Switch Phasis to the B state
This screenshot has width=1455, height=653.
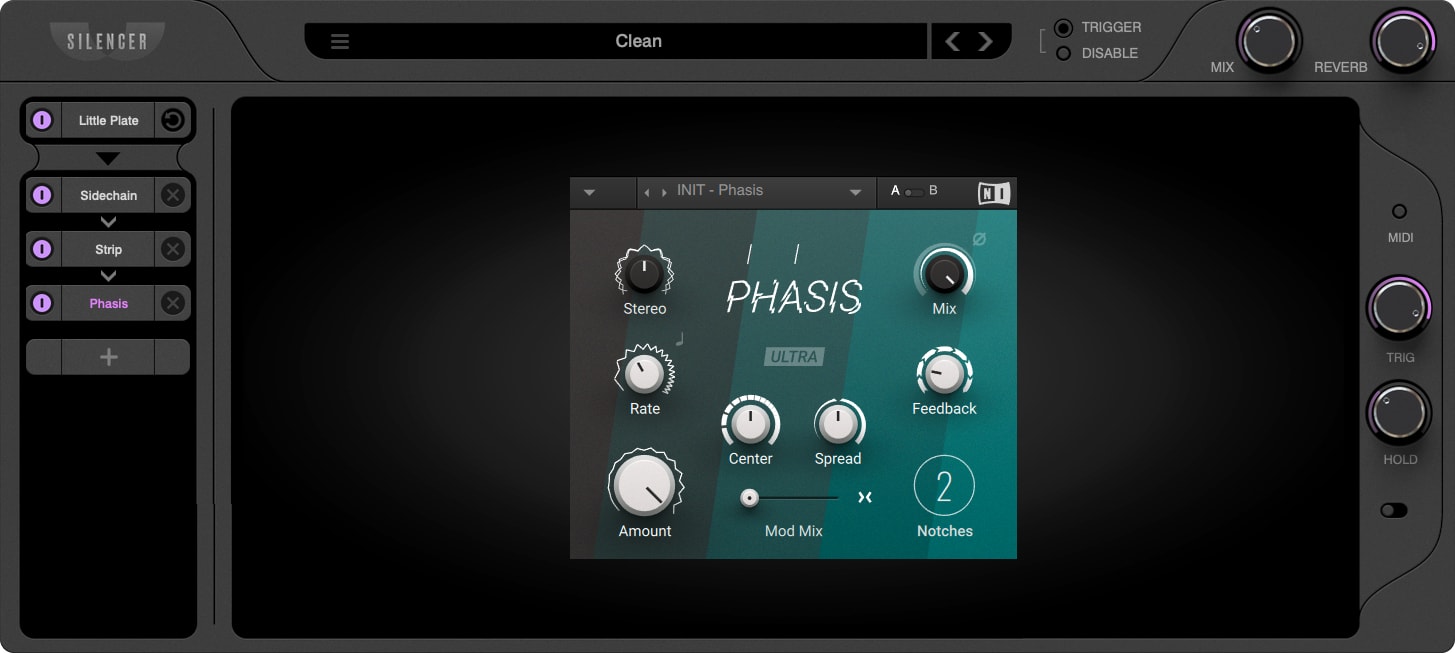[x=935, y=189]
